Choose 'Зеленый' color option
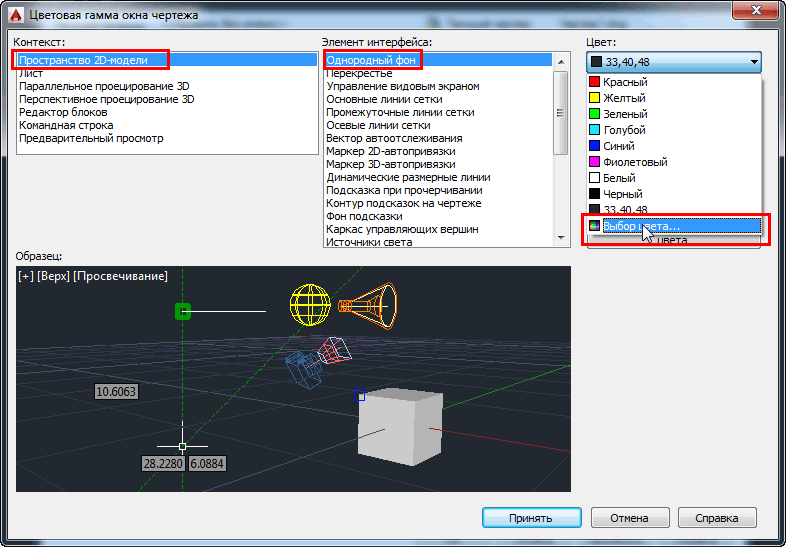Image resolution: width=786 pixels, height=547 pixels. click(674, 114)
